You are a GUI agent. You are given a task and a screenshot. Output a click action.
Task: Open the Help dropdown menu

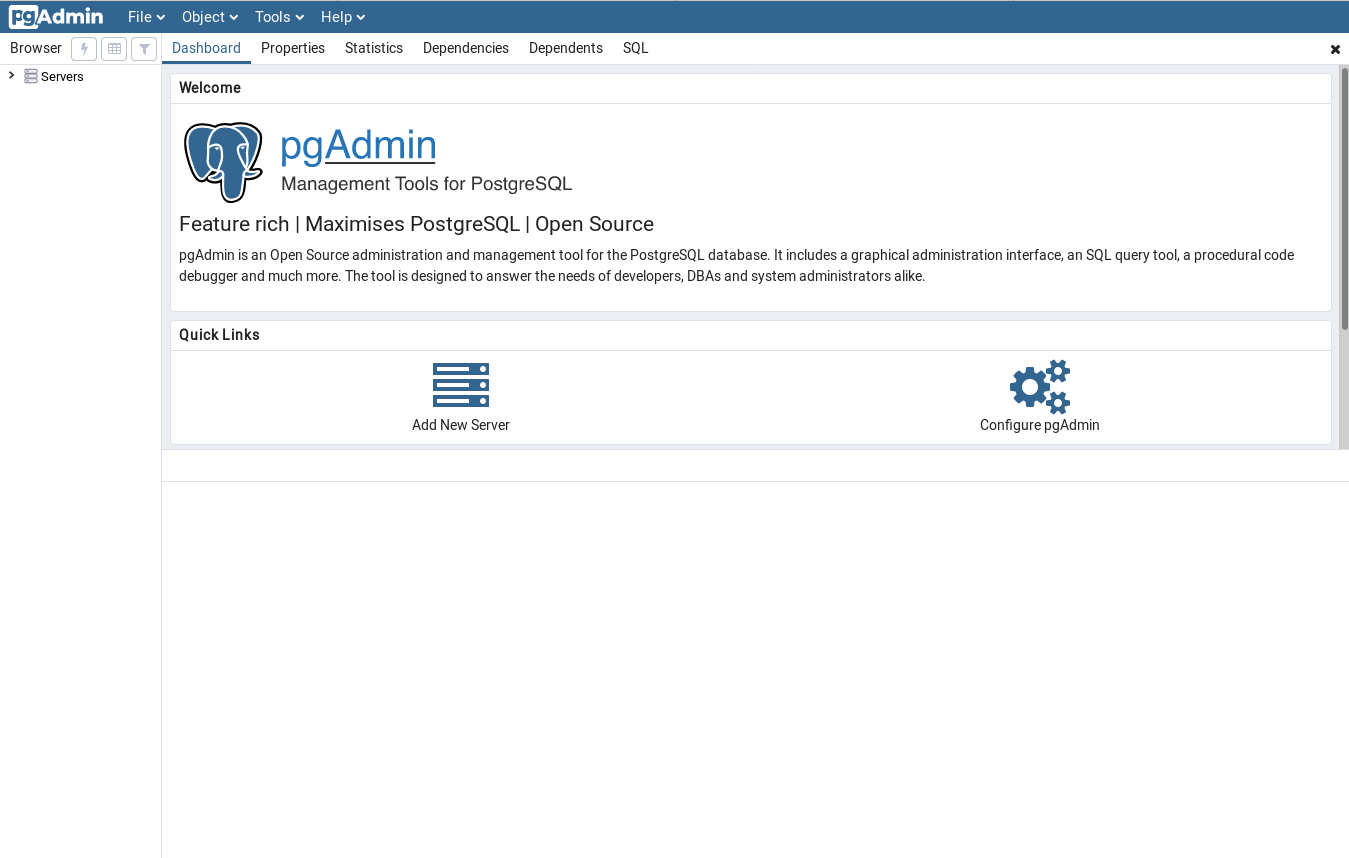(342, 16)
